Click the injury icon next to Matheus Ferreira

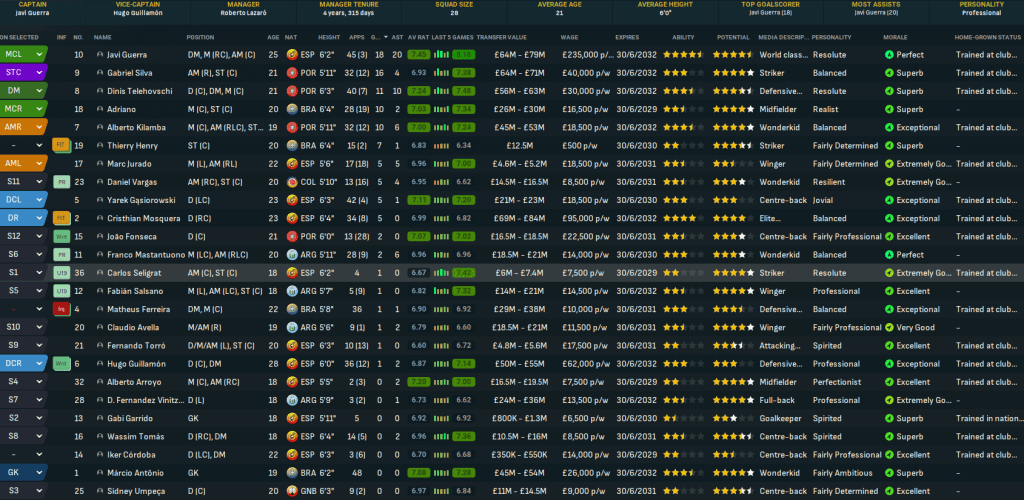click(60, 309)
